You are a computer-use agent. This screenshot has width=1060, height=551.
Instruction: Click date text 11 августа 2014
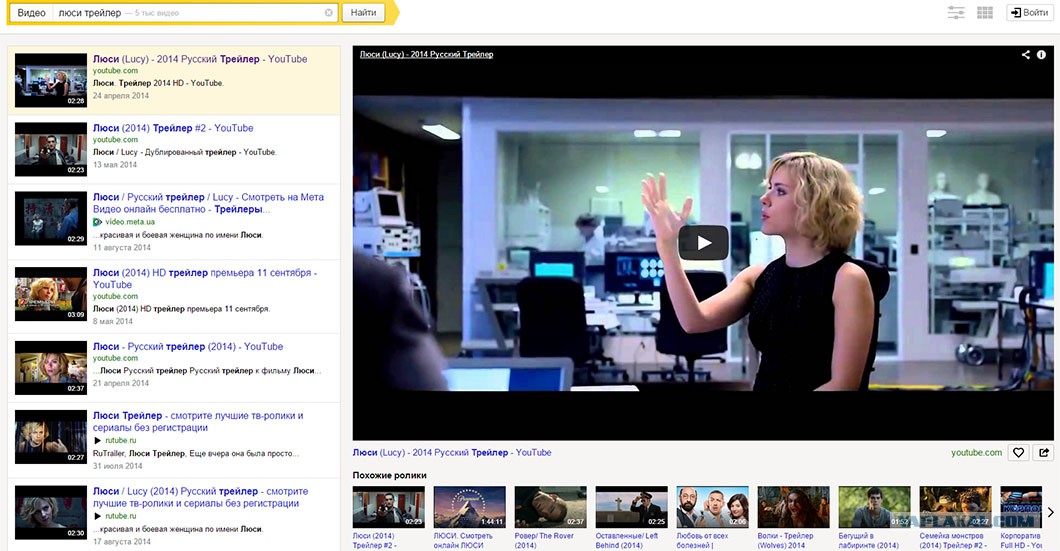[x=122, y=247]
